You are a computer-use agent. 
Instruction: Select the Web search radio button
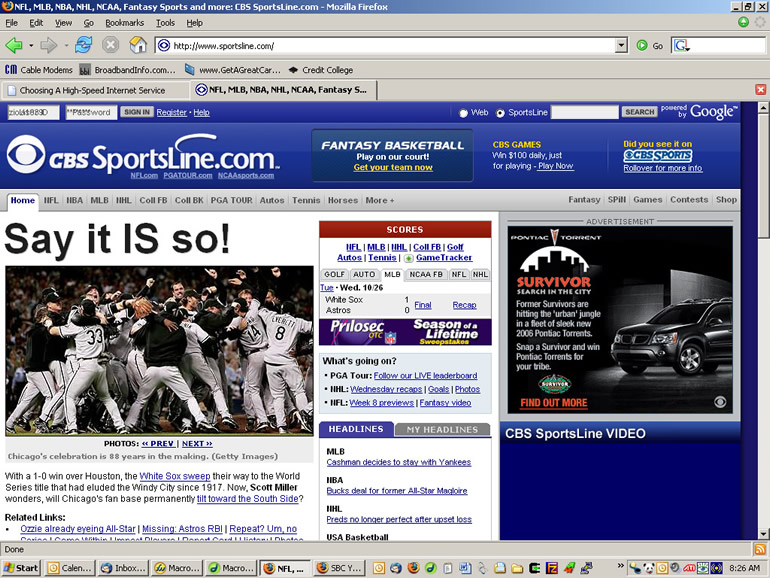tap(463, 113)
